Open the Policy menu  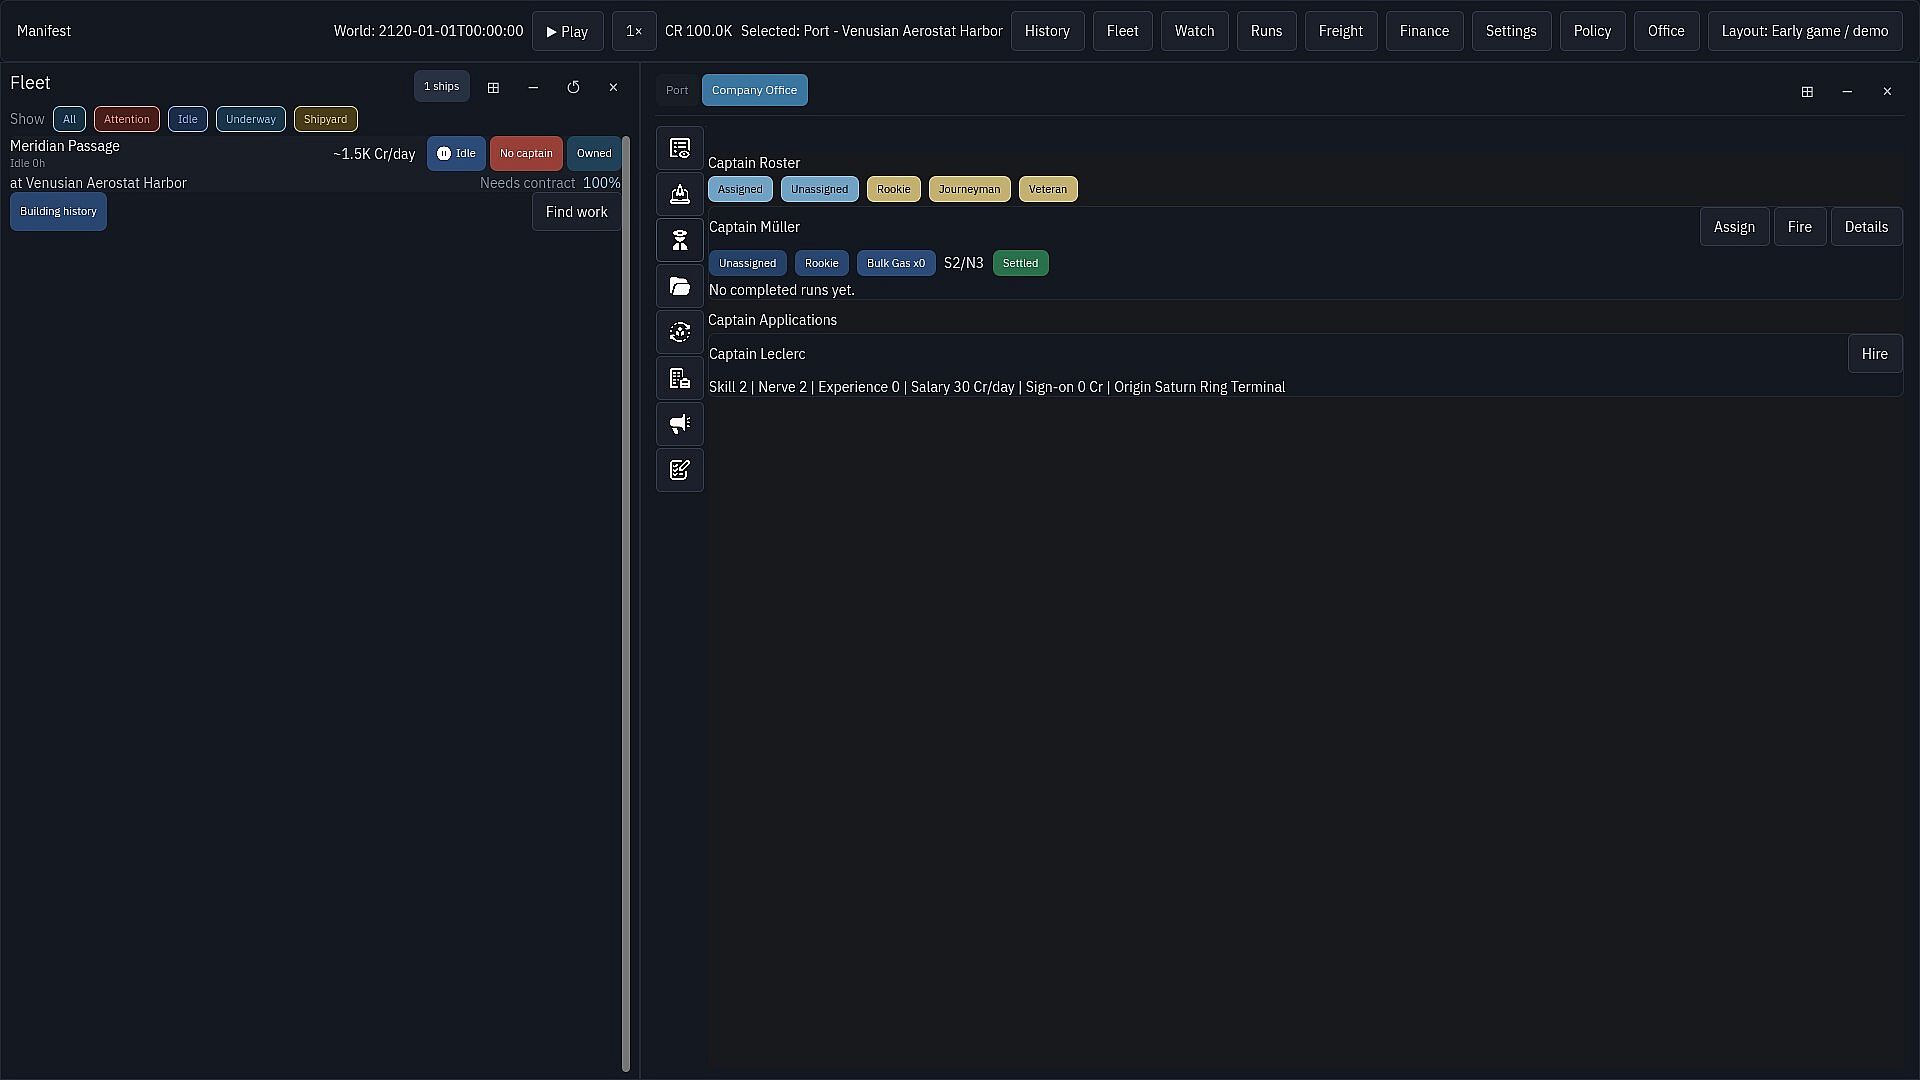pos(1592,31)
